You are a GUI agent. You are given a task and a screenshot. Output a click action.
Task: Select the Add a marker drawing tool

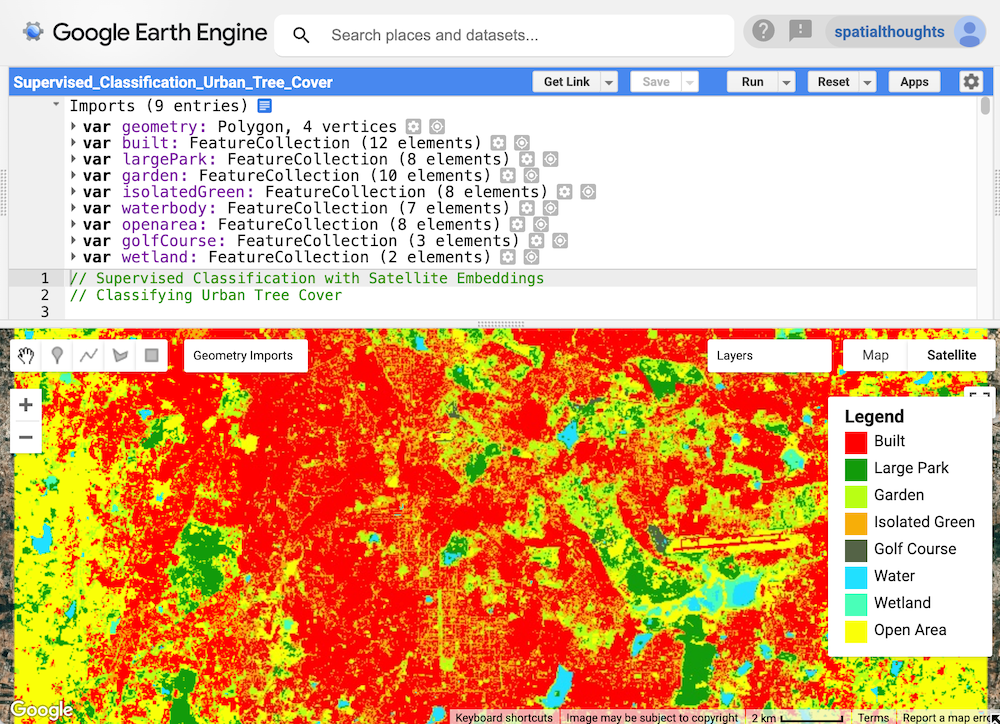point(58,355)
